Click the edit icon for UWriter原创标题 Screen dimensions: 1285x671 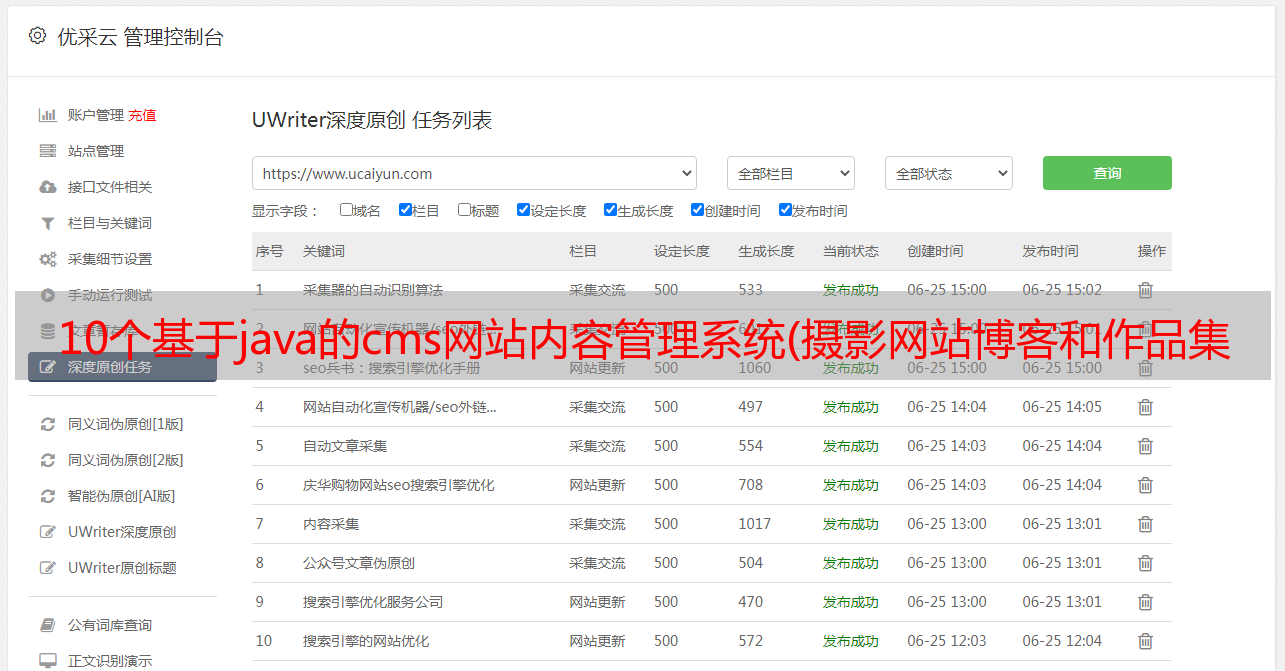pos(47,568)
